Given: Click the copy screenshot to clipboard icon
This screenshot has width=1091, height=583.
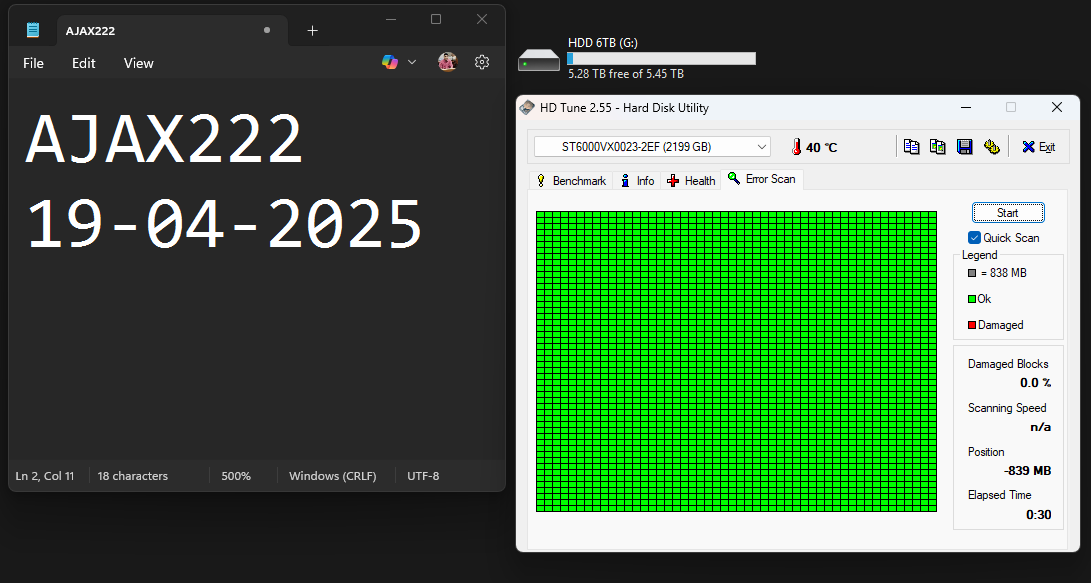Looking at the screenshot, I should pos(937,147).
